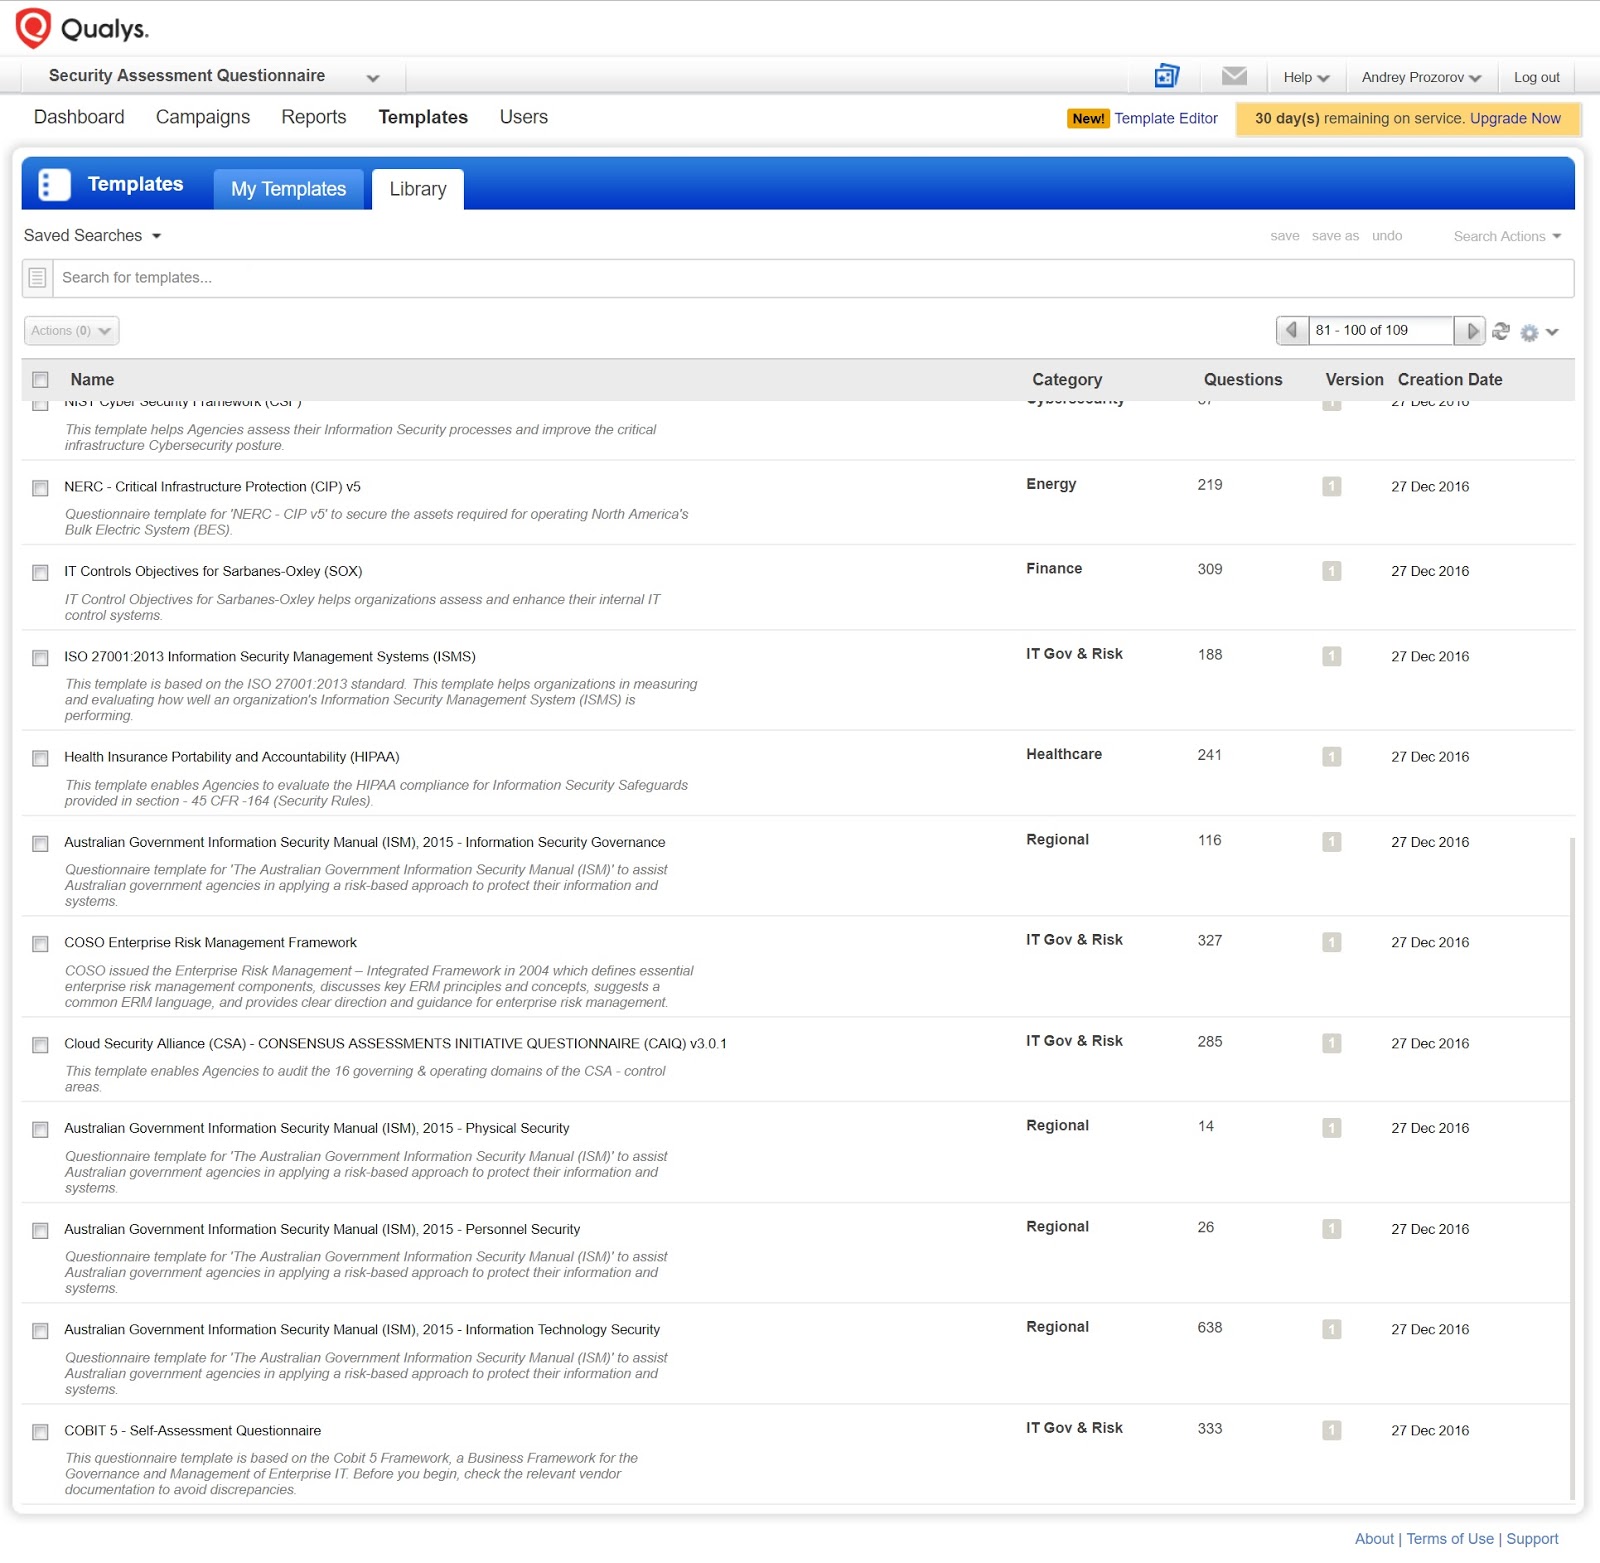
Task: Sort templates by Name column header
Action: (x=92, y=380)
